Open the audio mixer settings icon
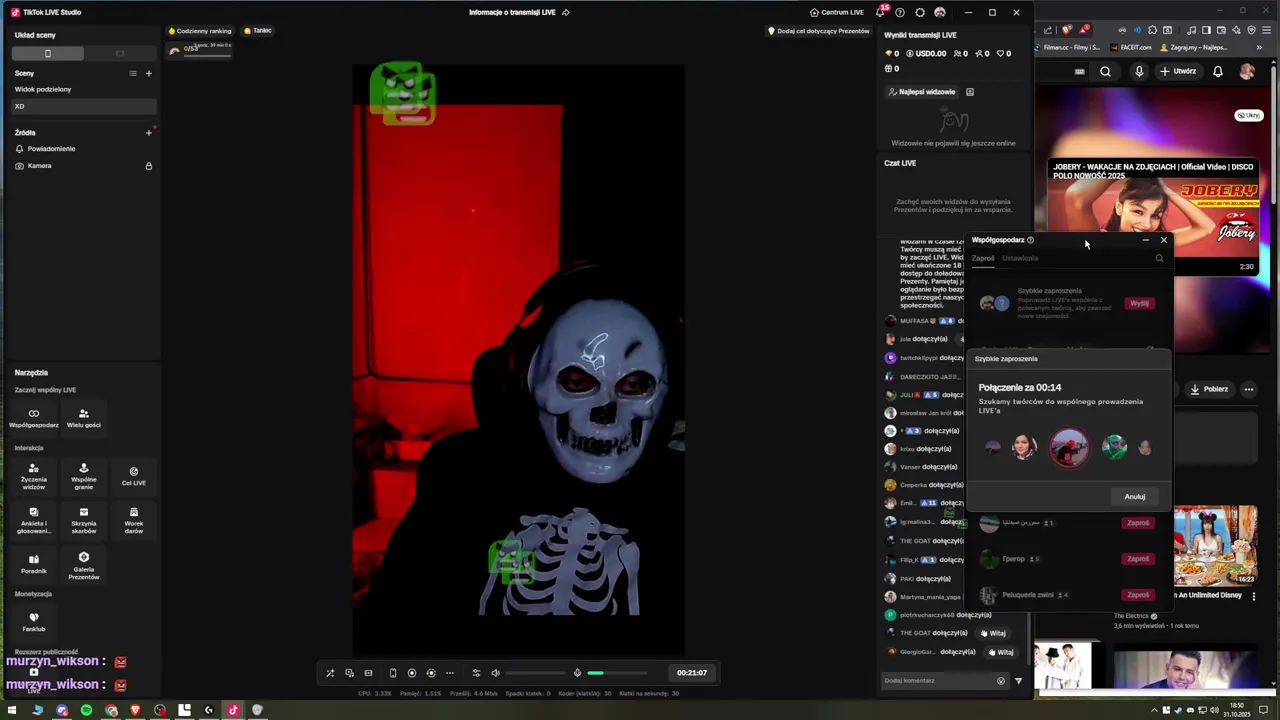 [x=476, y=673]
